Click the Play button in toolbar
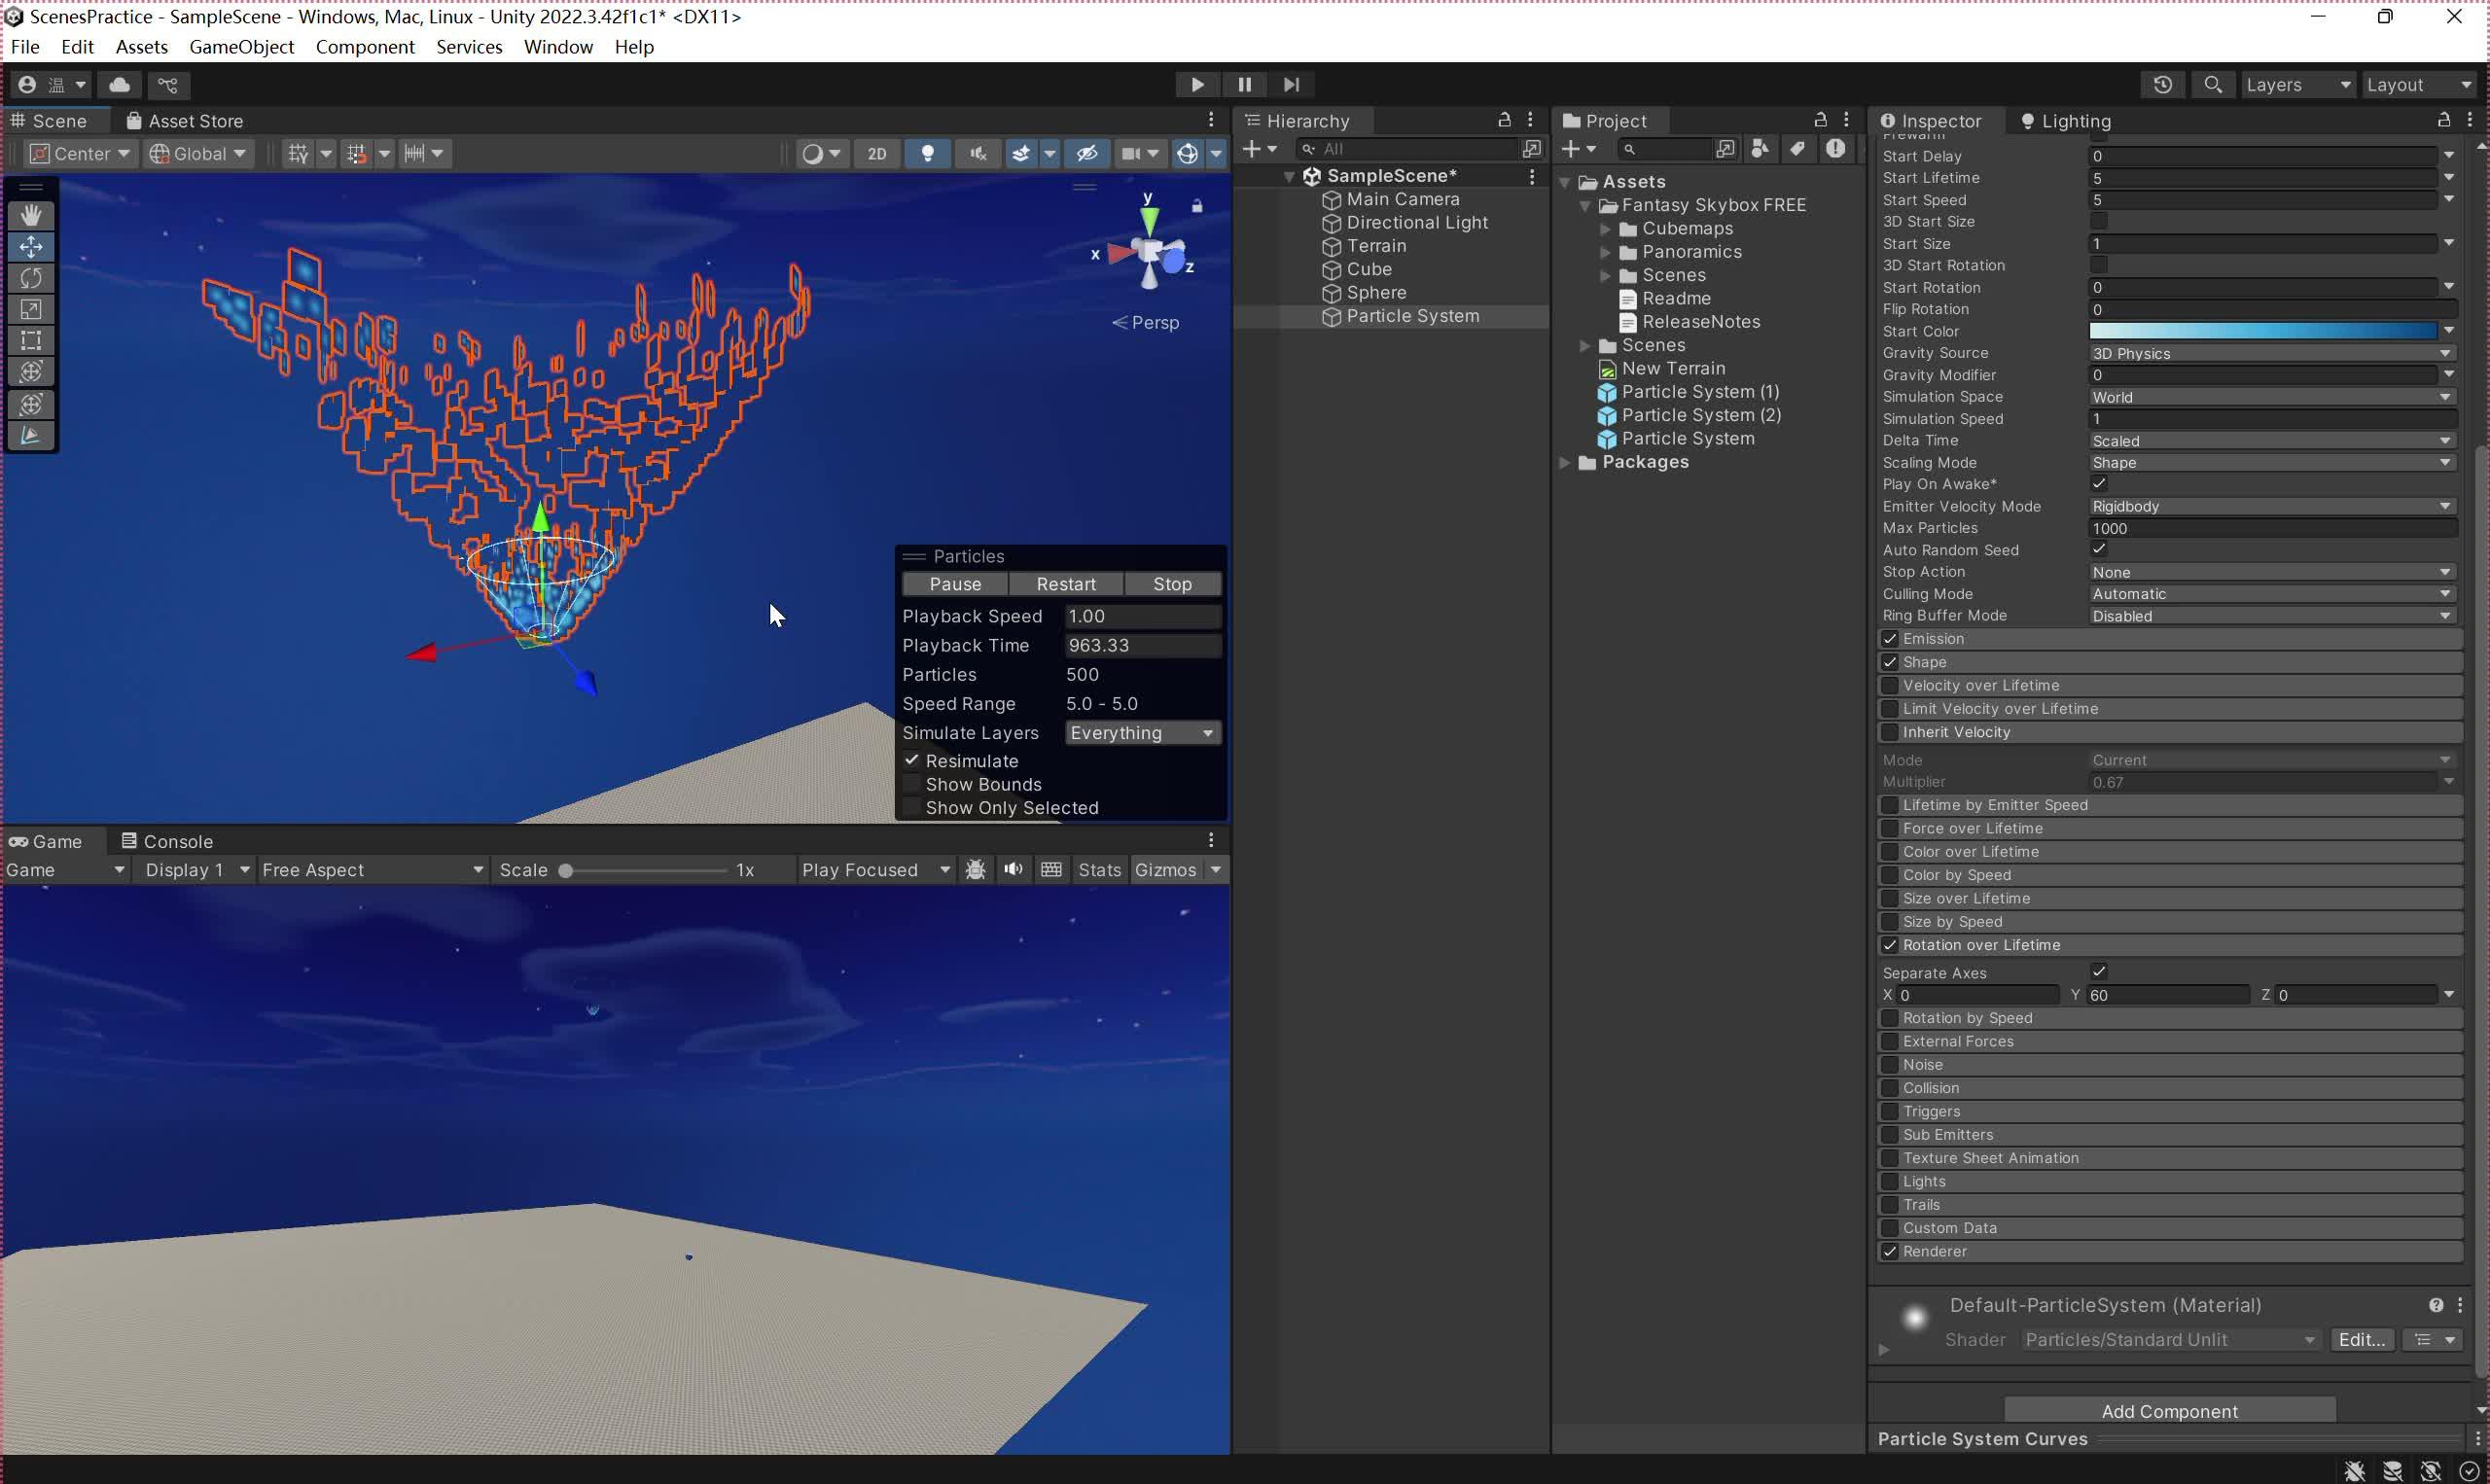 [x=1197, y=85]
